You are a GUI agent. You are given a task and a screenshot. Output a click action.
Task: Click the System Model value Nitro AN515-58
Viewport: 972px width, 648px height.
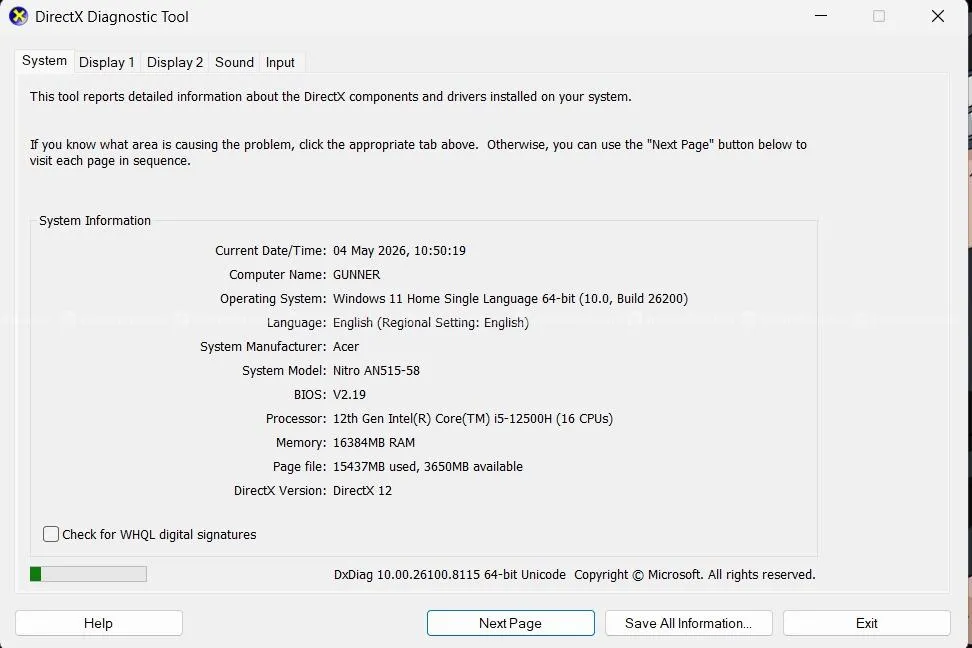click(376, 371)
